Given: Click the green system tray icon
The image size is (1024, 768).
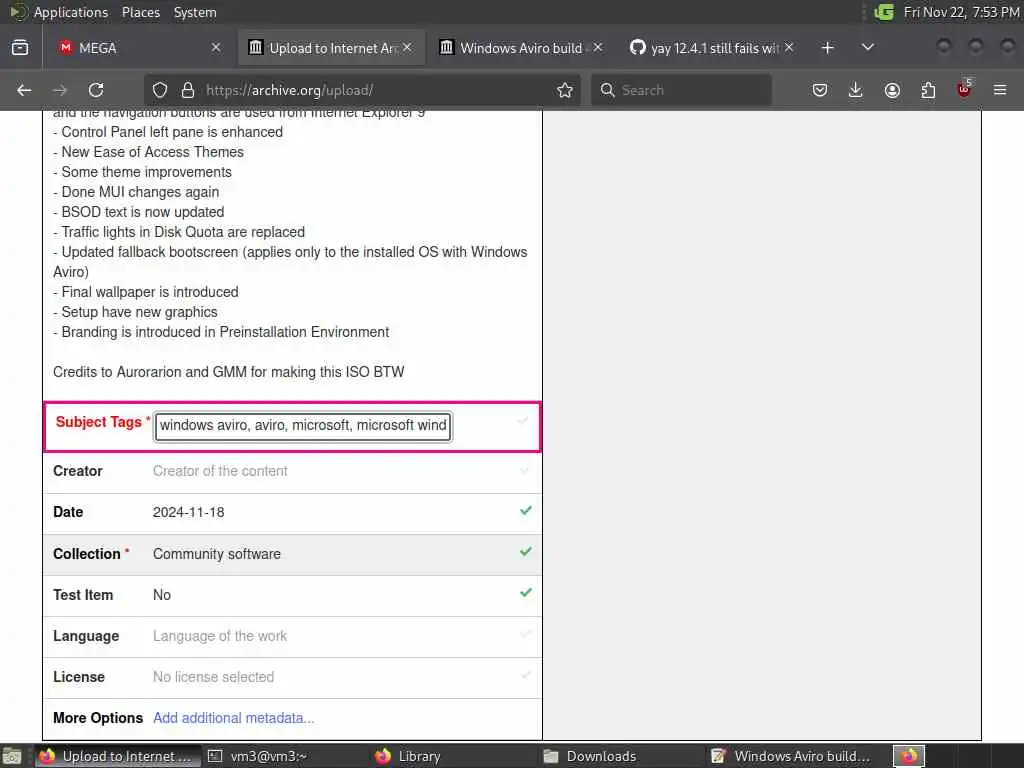Looking at the screenshot, I should click(x=884, y=12).
